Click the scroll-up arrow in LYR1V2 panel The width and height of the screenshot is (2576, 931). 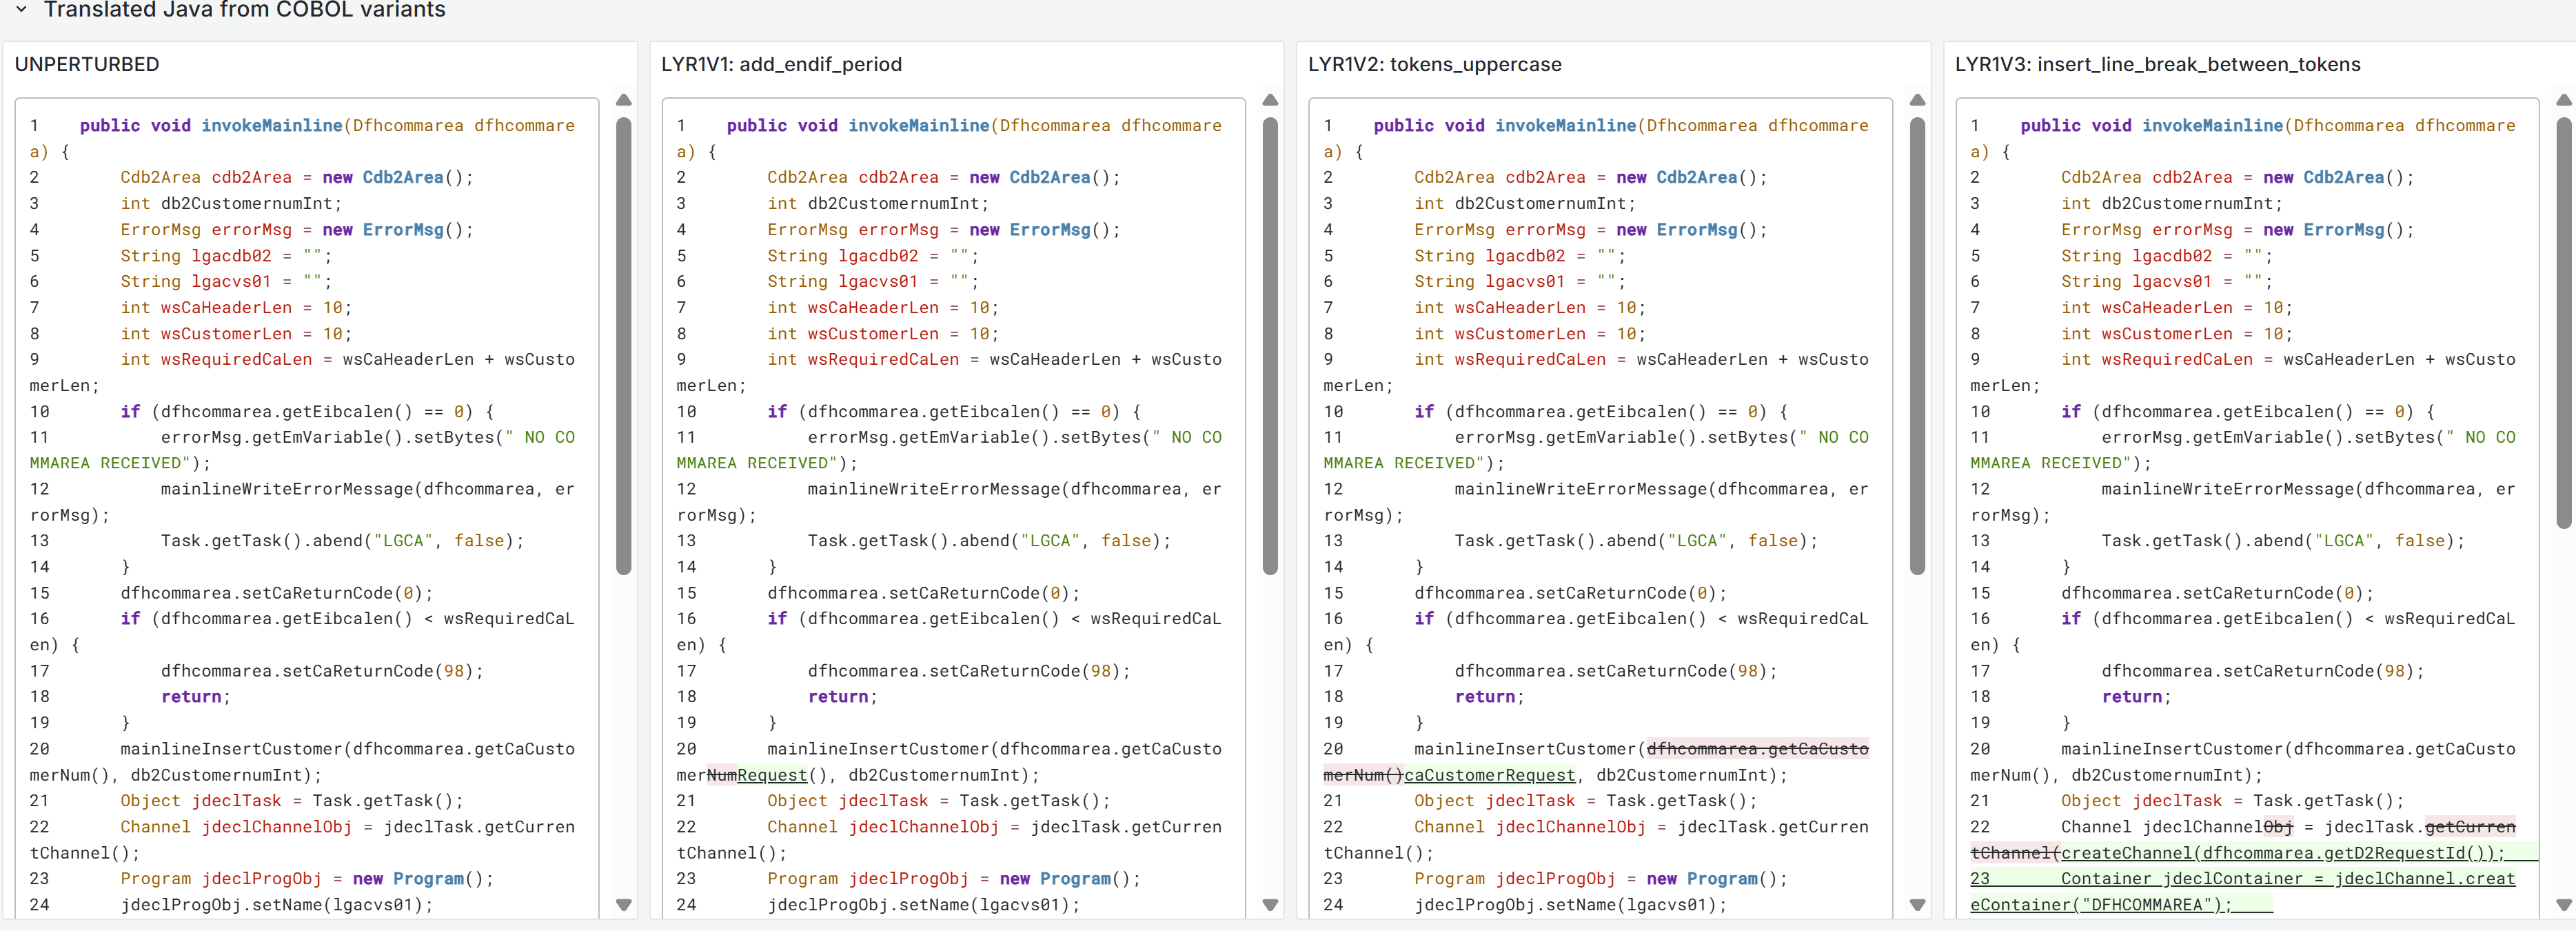click(x=1917, y=100)
